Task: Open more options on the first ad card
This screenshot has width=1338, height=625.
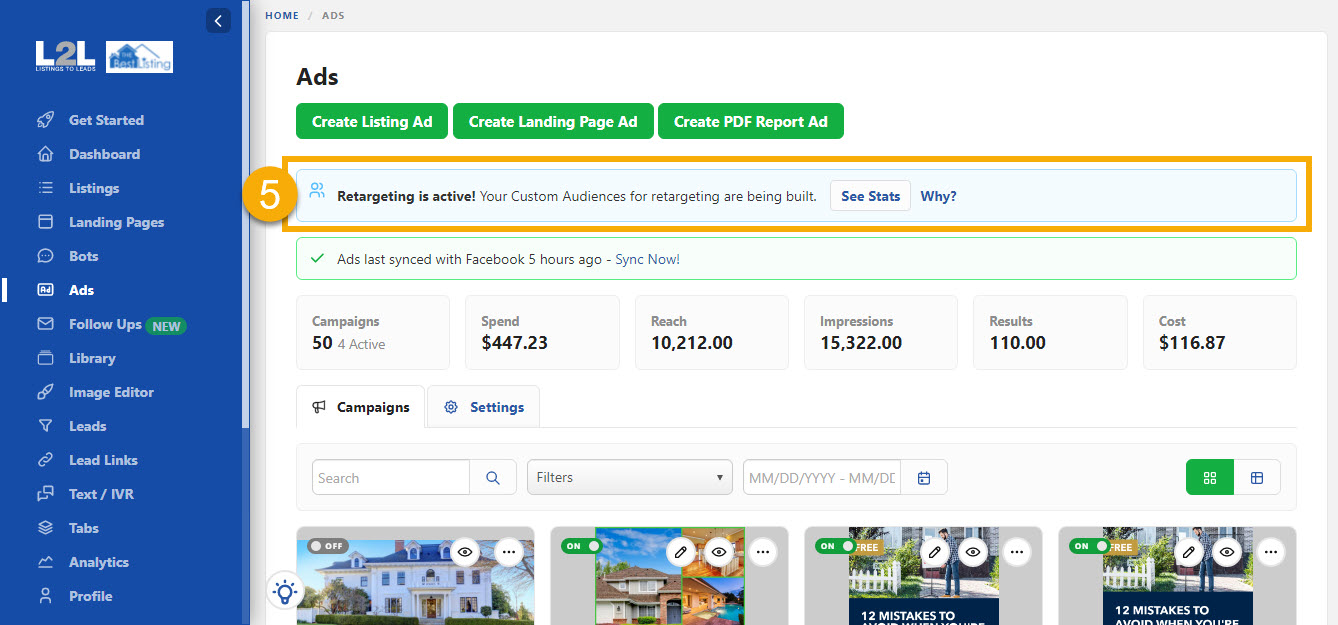Action: [x=509, y=551]
